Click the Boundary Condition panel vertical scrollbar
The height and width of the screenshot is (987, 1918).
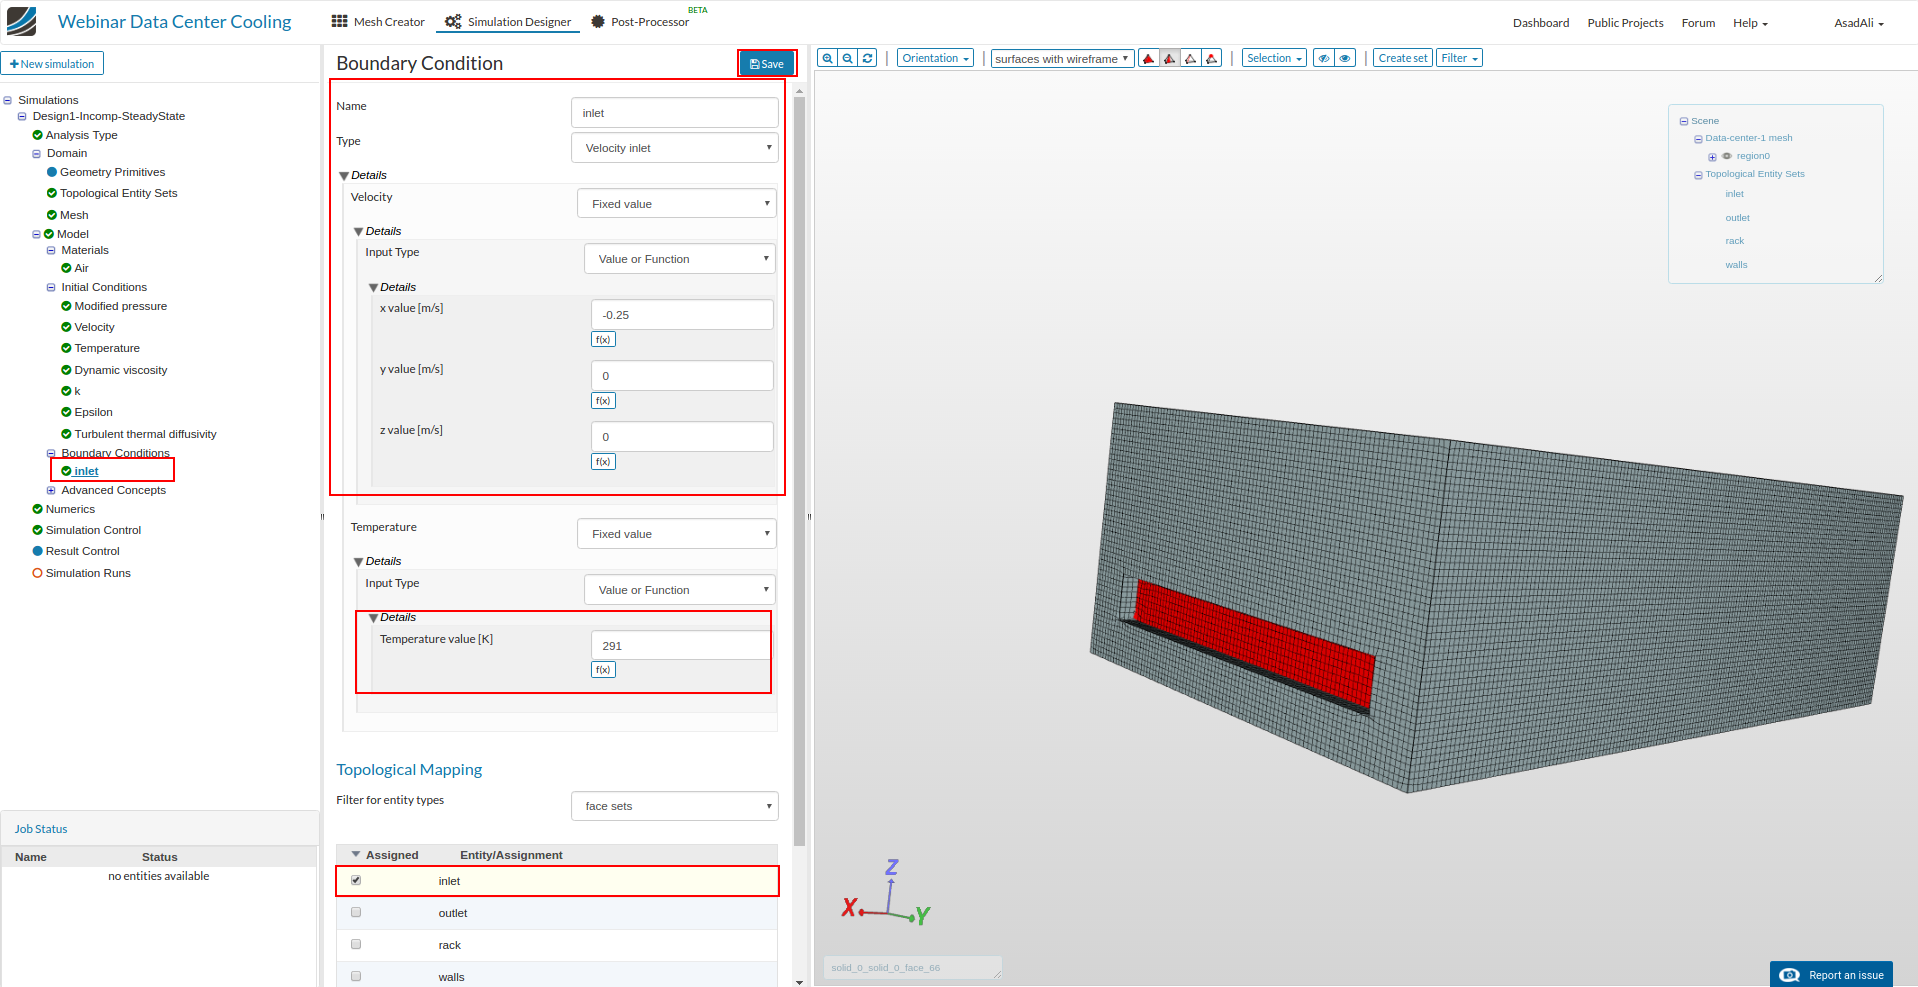coord(799,470)
